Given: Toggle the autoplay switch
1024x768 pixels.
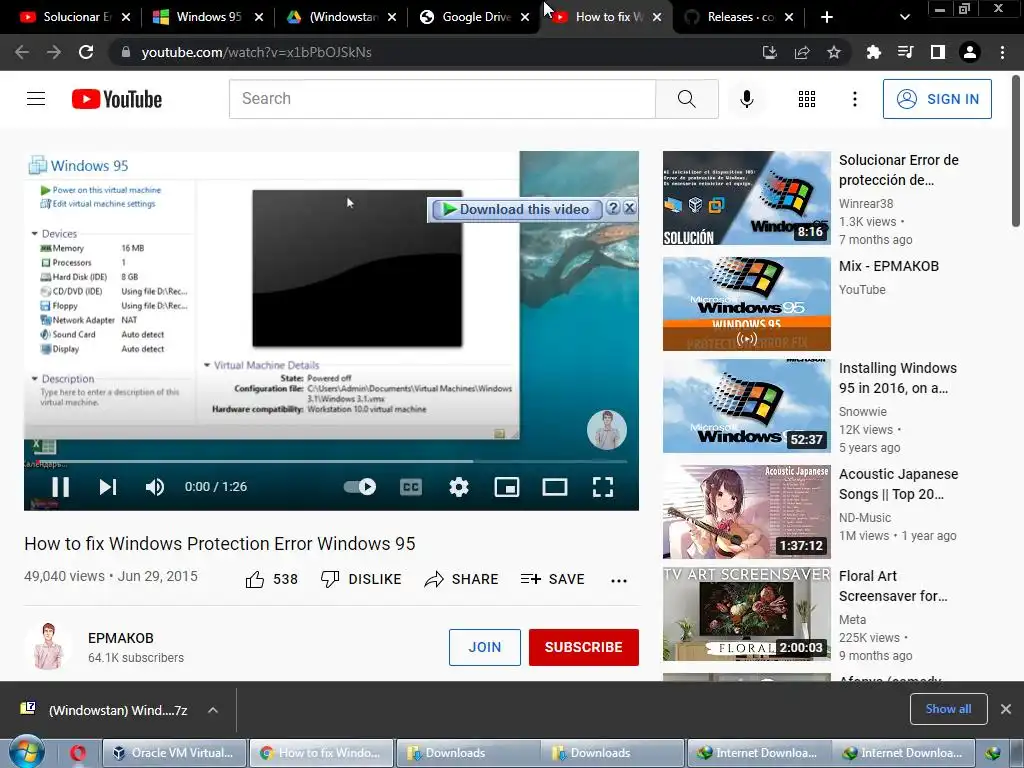Looking at the screenshot, I should pyautogui.click(x=360, y=487).
